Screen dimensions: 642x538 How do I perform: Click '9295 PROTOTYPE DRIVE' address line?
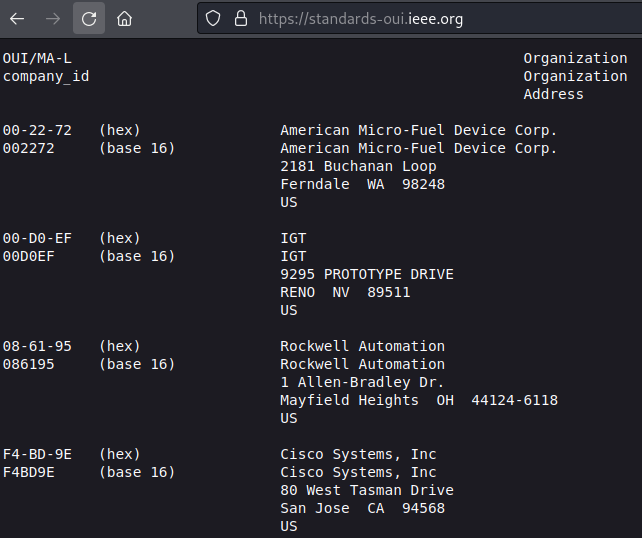click(367, 275)
